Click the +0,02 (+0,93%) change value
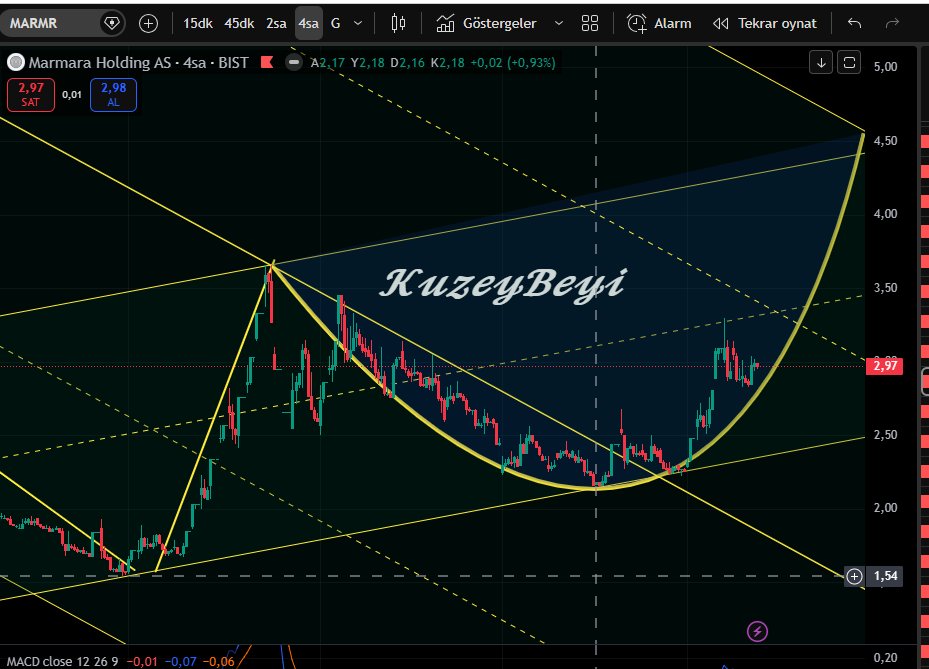The image size is (929, 669). [x=512, y=62]
